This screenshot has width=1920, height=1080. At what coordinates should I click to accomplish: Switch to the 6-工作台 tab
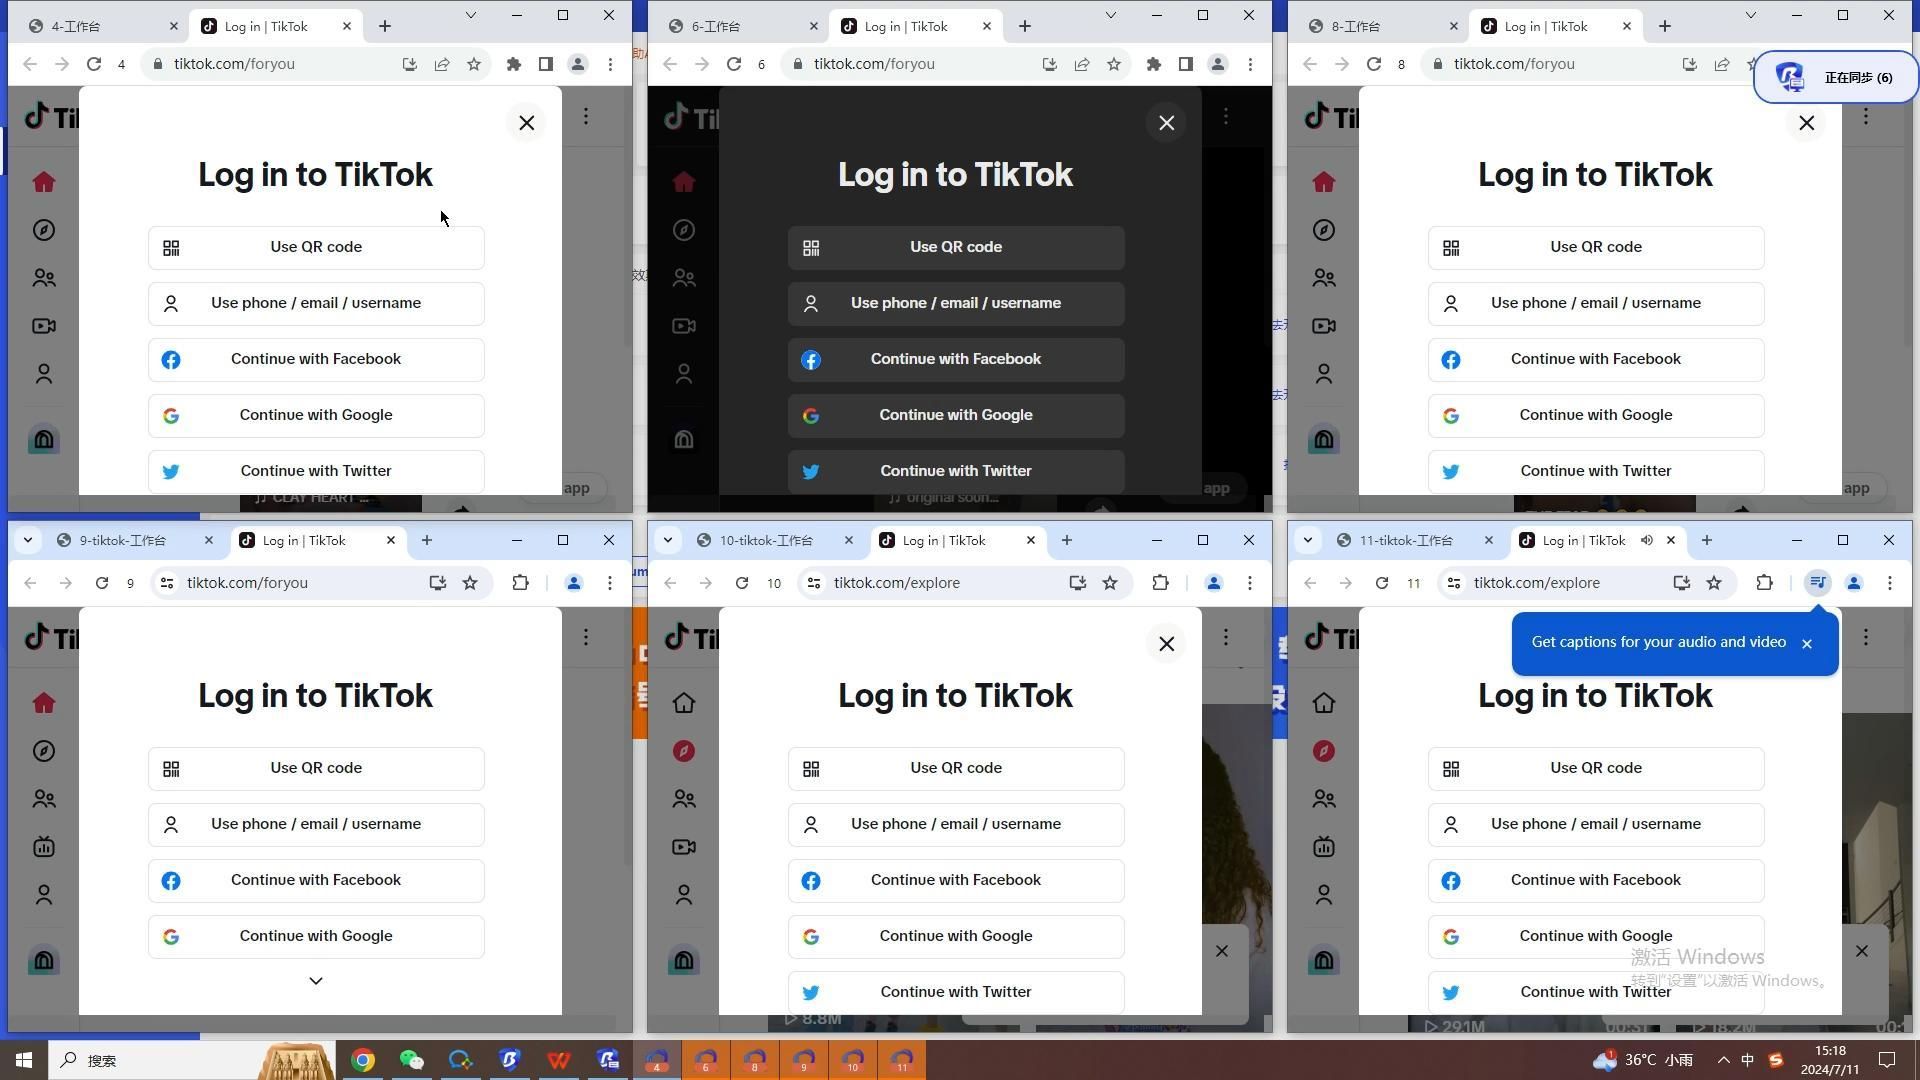point(716,26)
